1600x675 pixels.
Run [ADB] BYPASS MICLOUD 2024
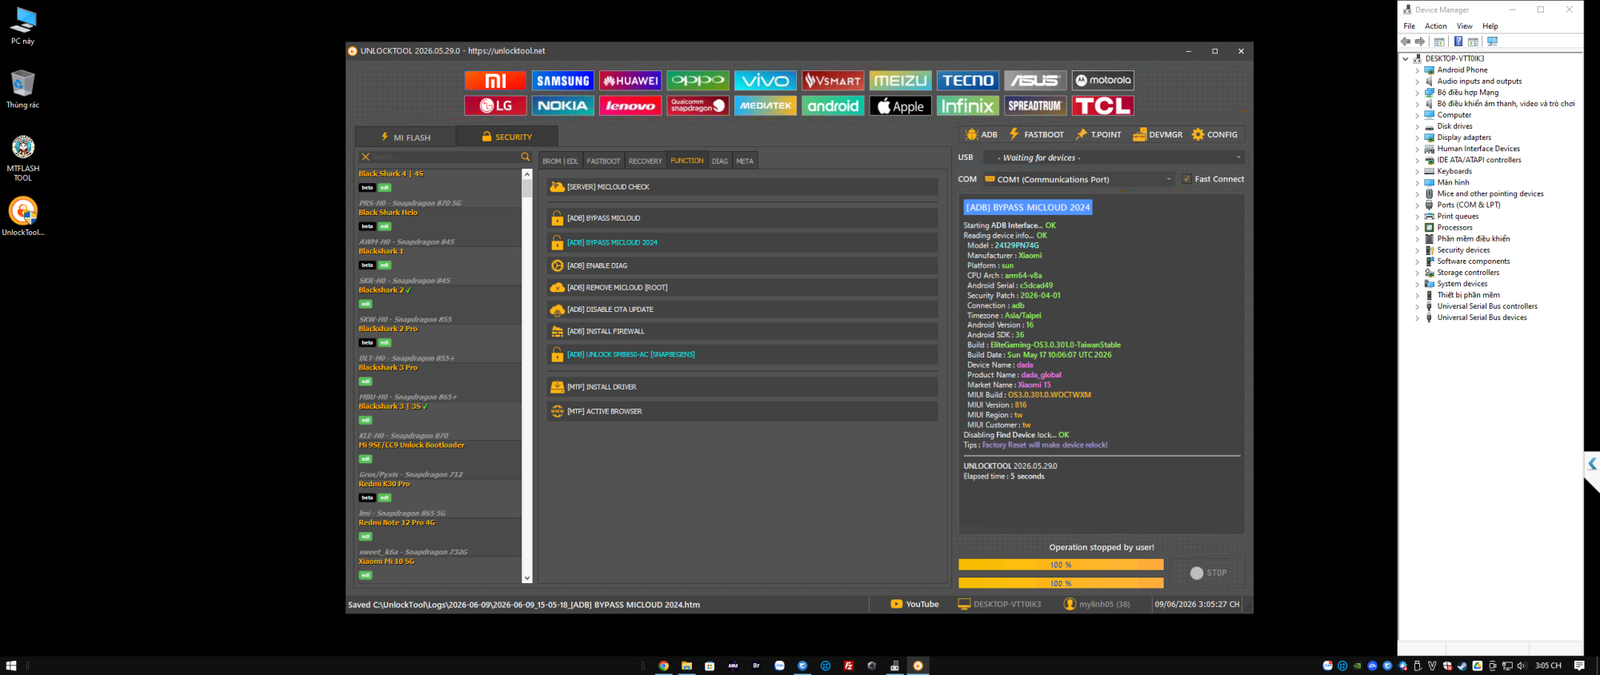(742, 243)
